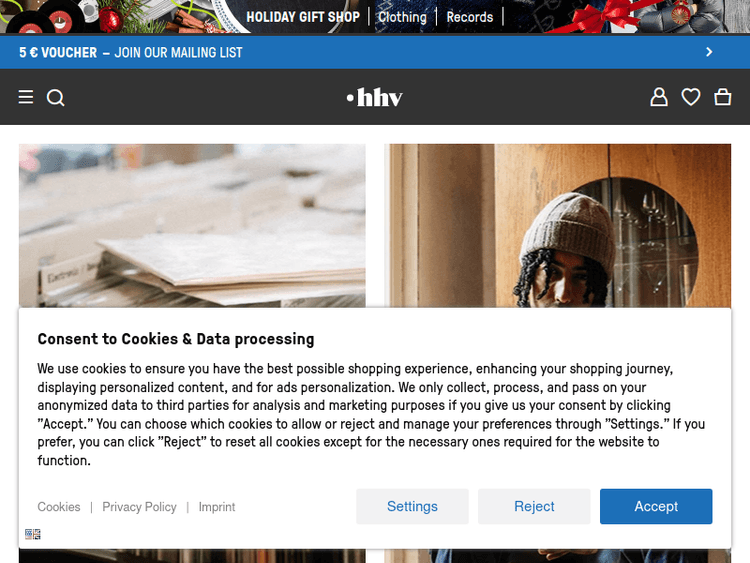Open the user account icon

659,97
